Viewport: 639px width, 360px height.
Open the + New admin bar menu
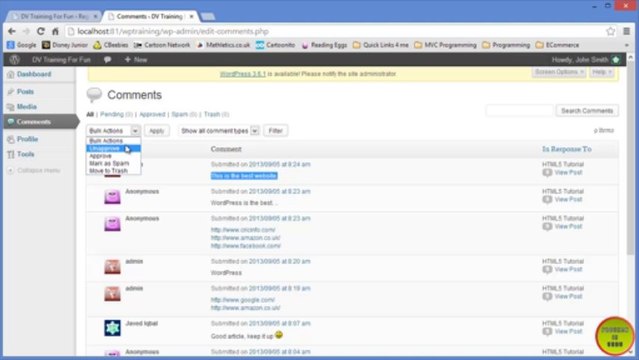click(136, 60)
